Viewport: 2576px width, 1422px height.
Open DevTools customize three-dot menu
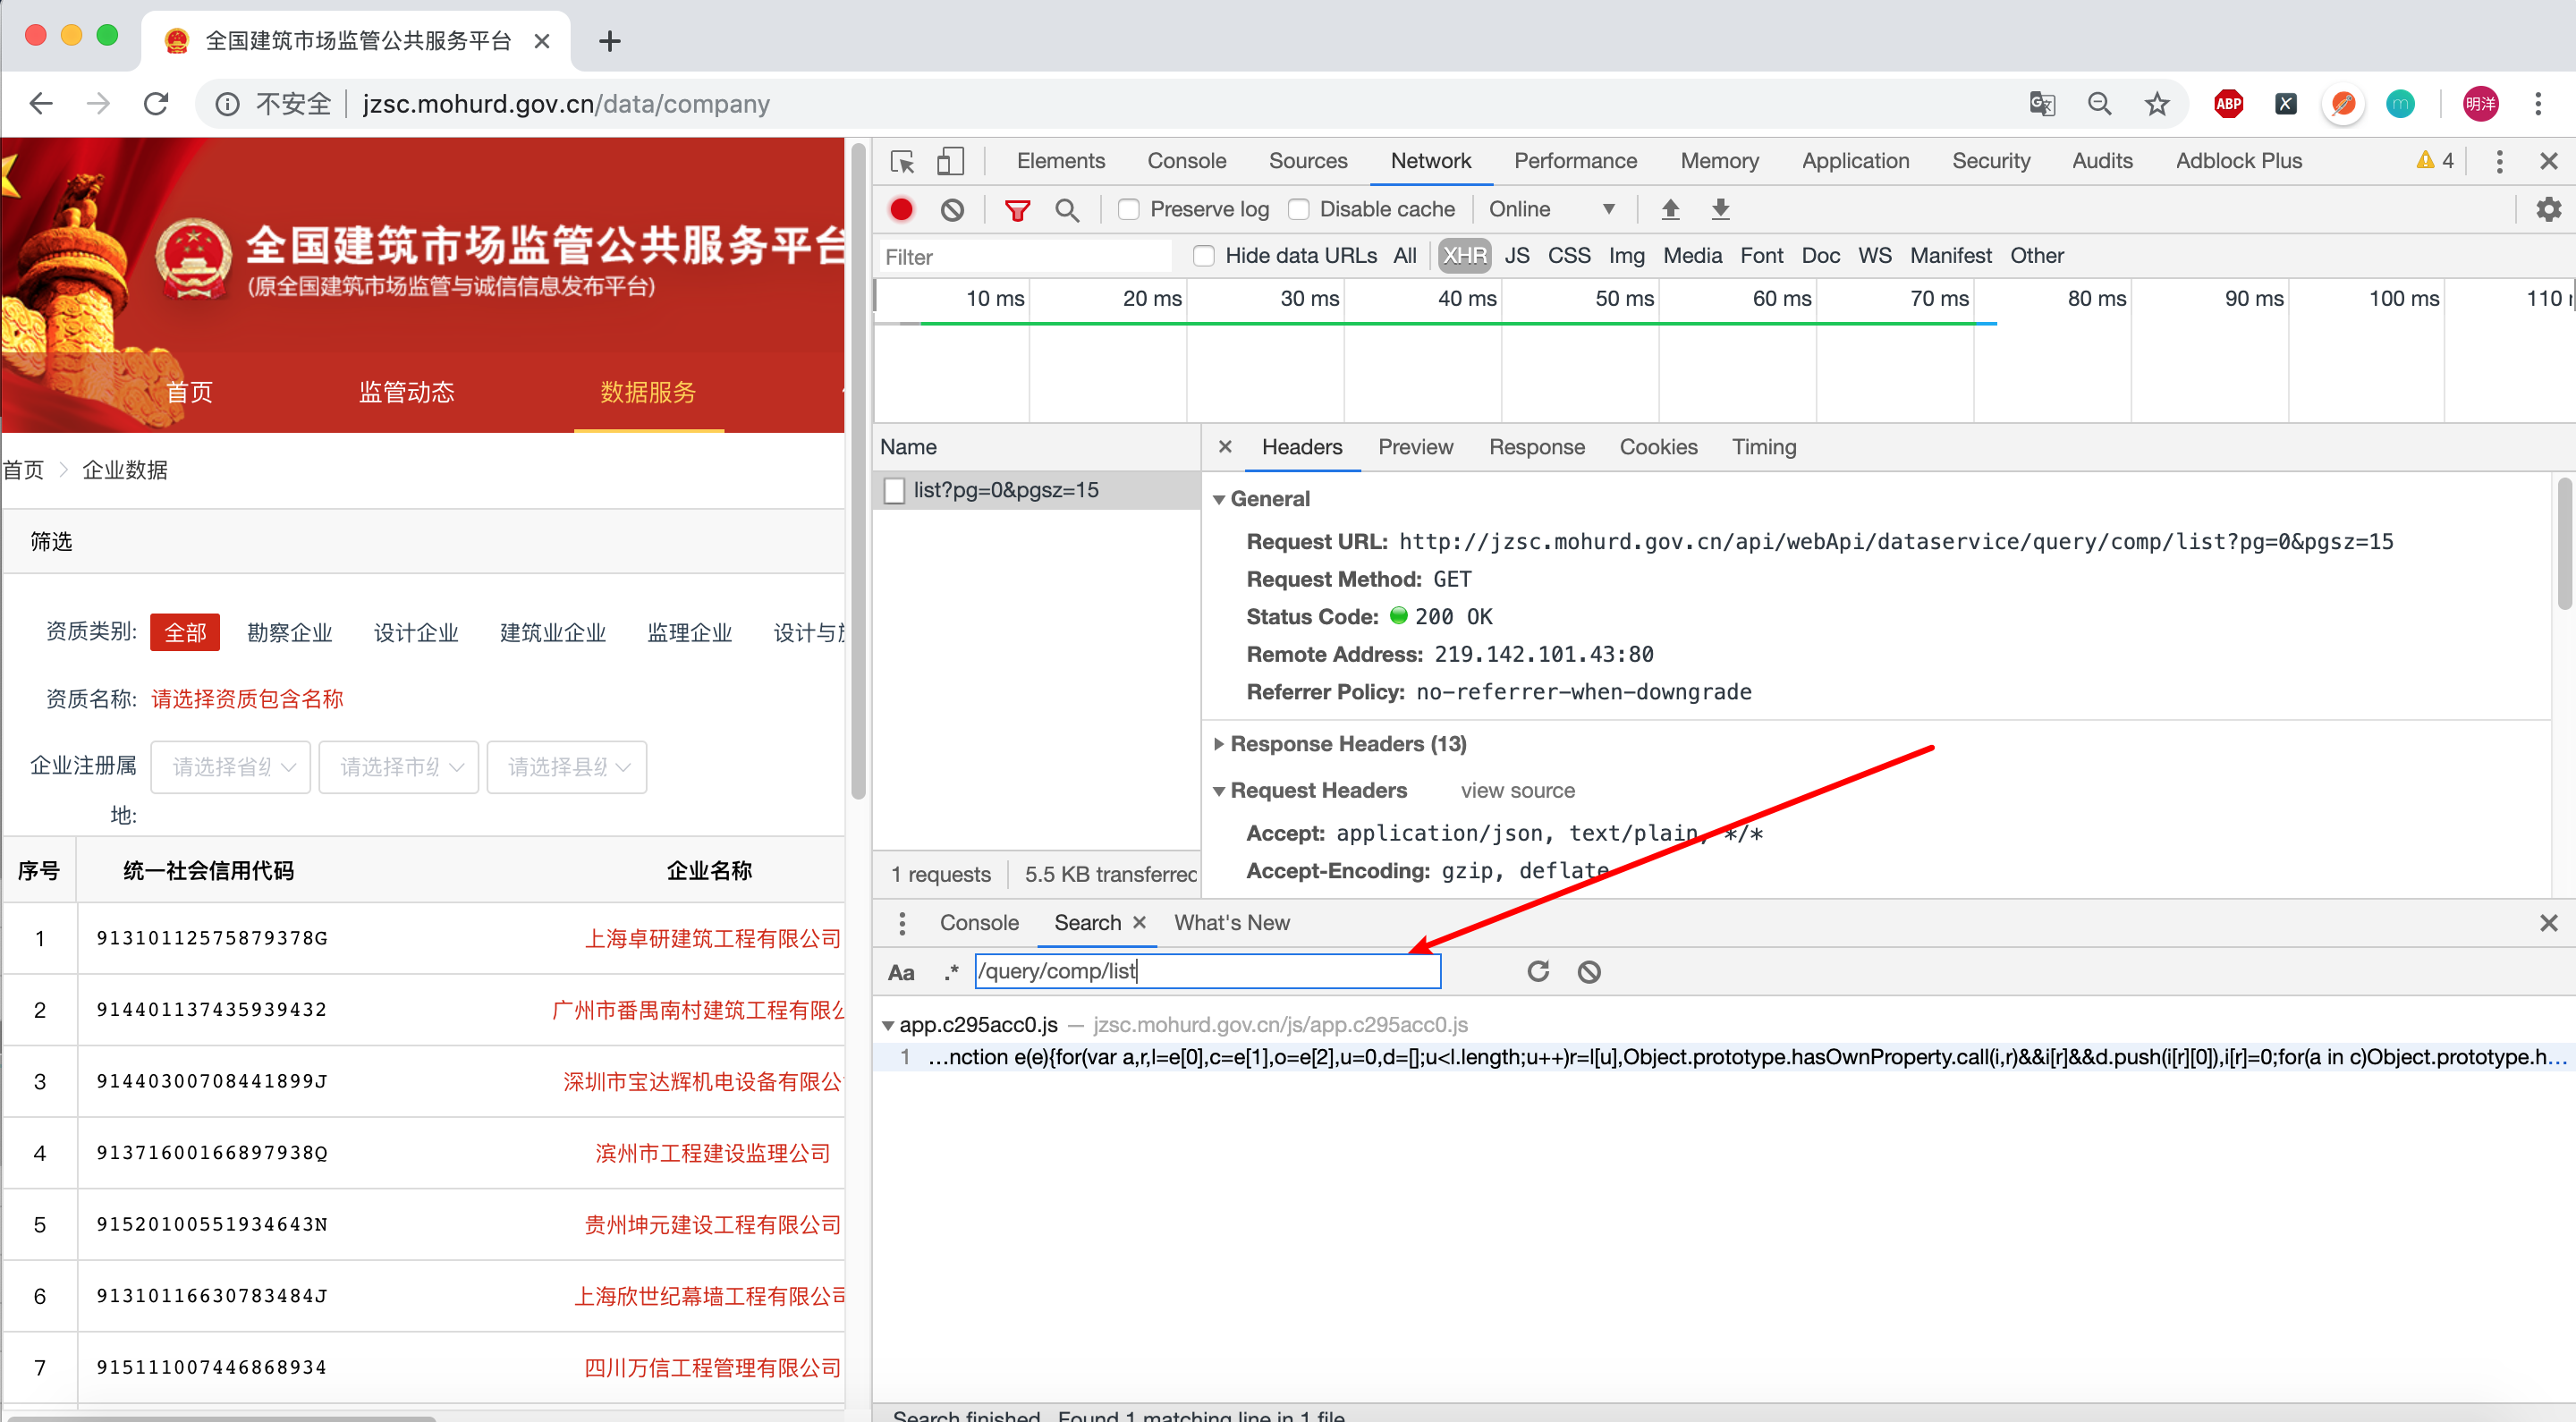pyautogui.click(x=2499, y=162)
